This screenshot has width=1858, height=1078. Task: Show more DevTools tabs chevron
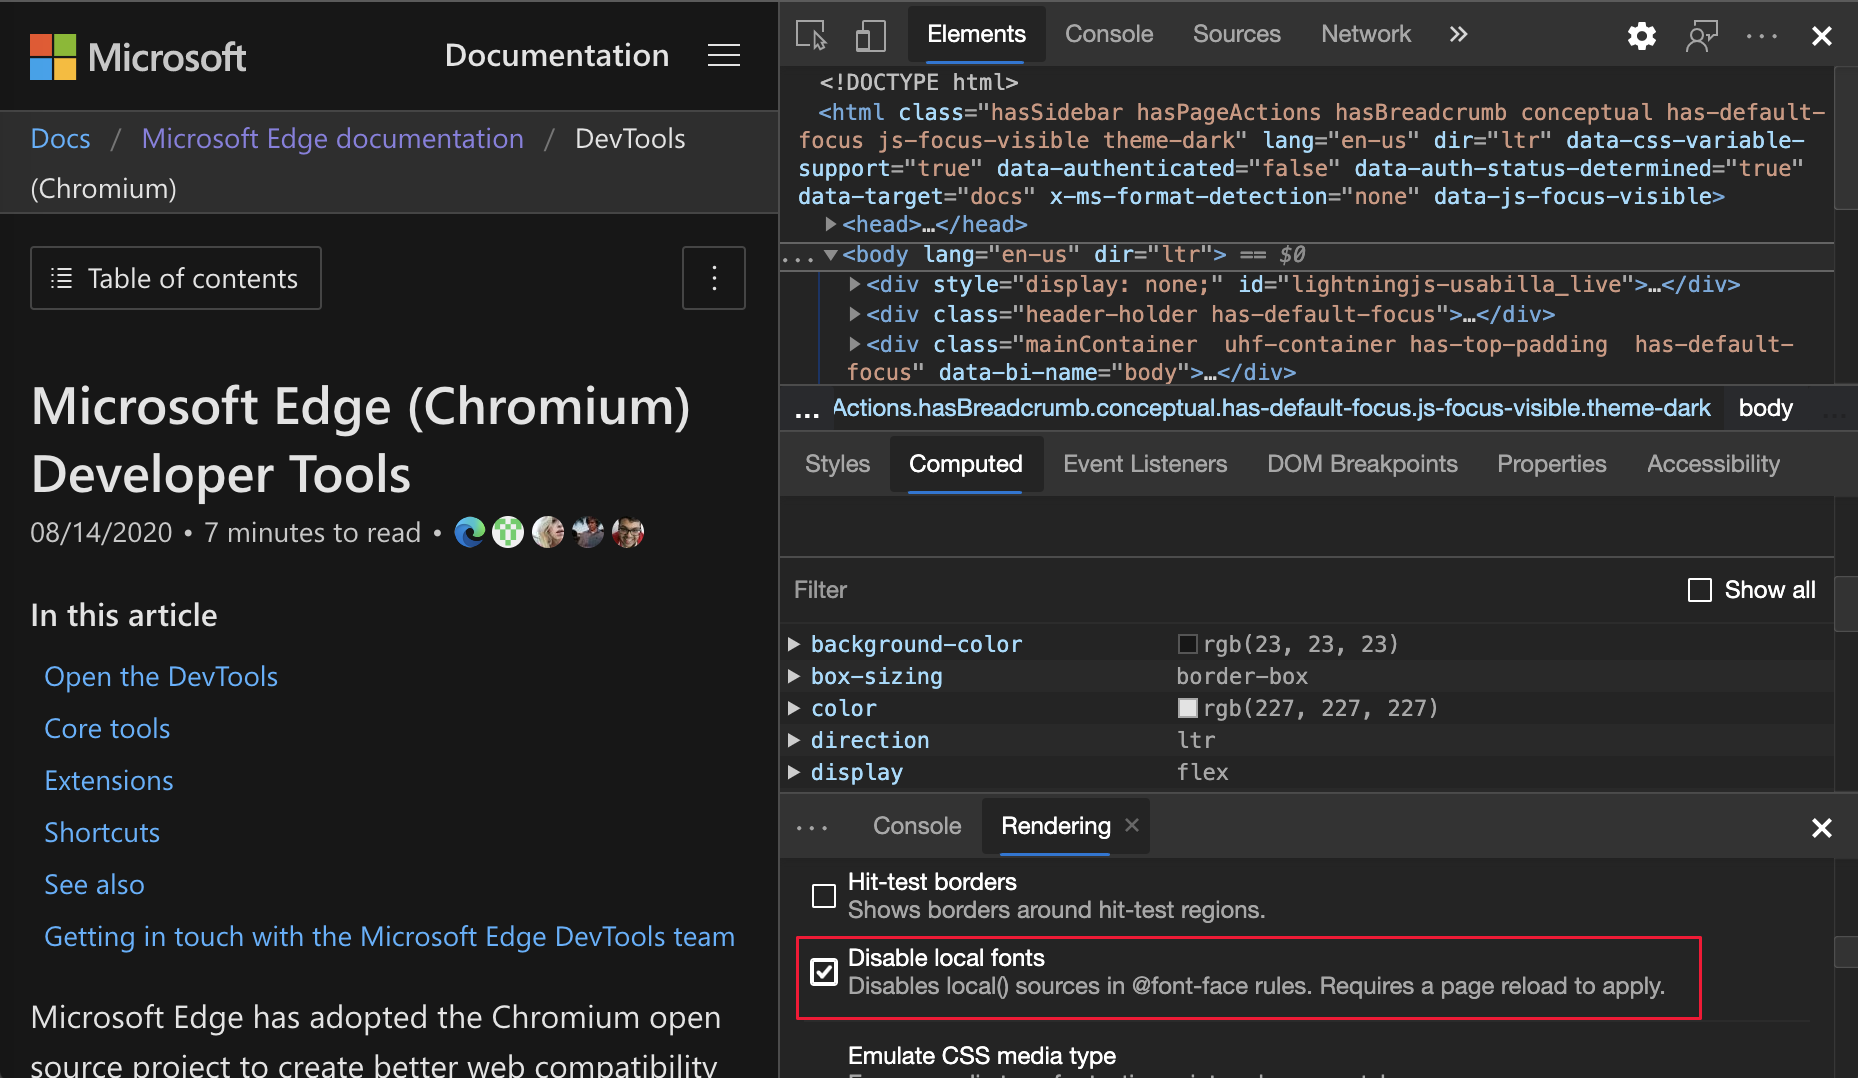point(1458,34)
